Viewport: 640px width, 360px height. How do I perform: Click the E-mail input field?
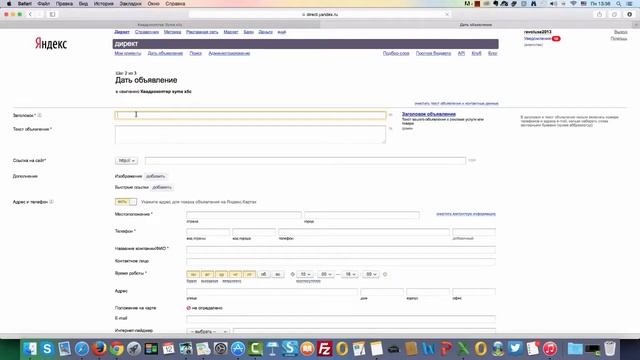click(341, 319)
